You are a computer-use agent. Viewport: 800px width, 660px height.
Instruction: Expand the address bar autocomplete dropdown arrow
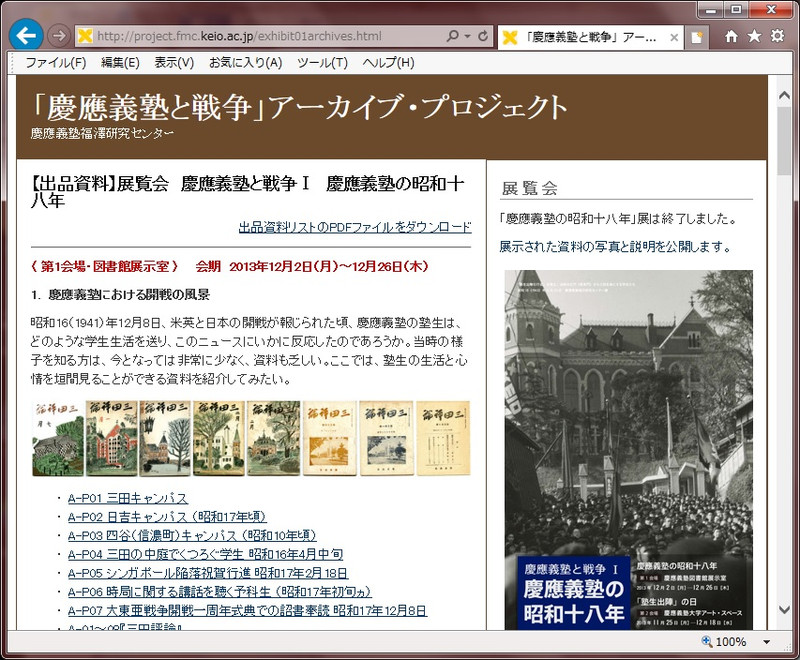[x=467, y=36]
